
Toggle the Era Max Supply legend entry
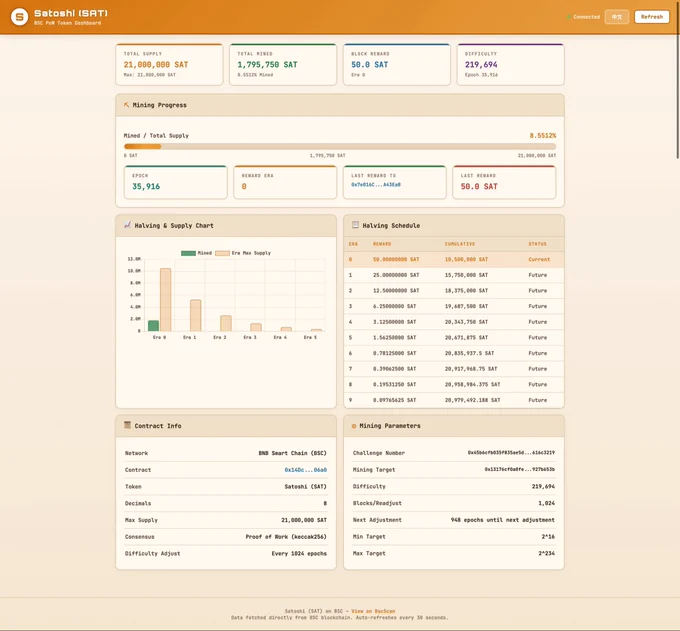coord(243,253)
